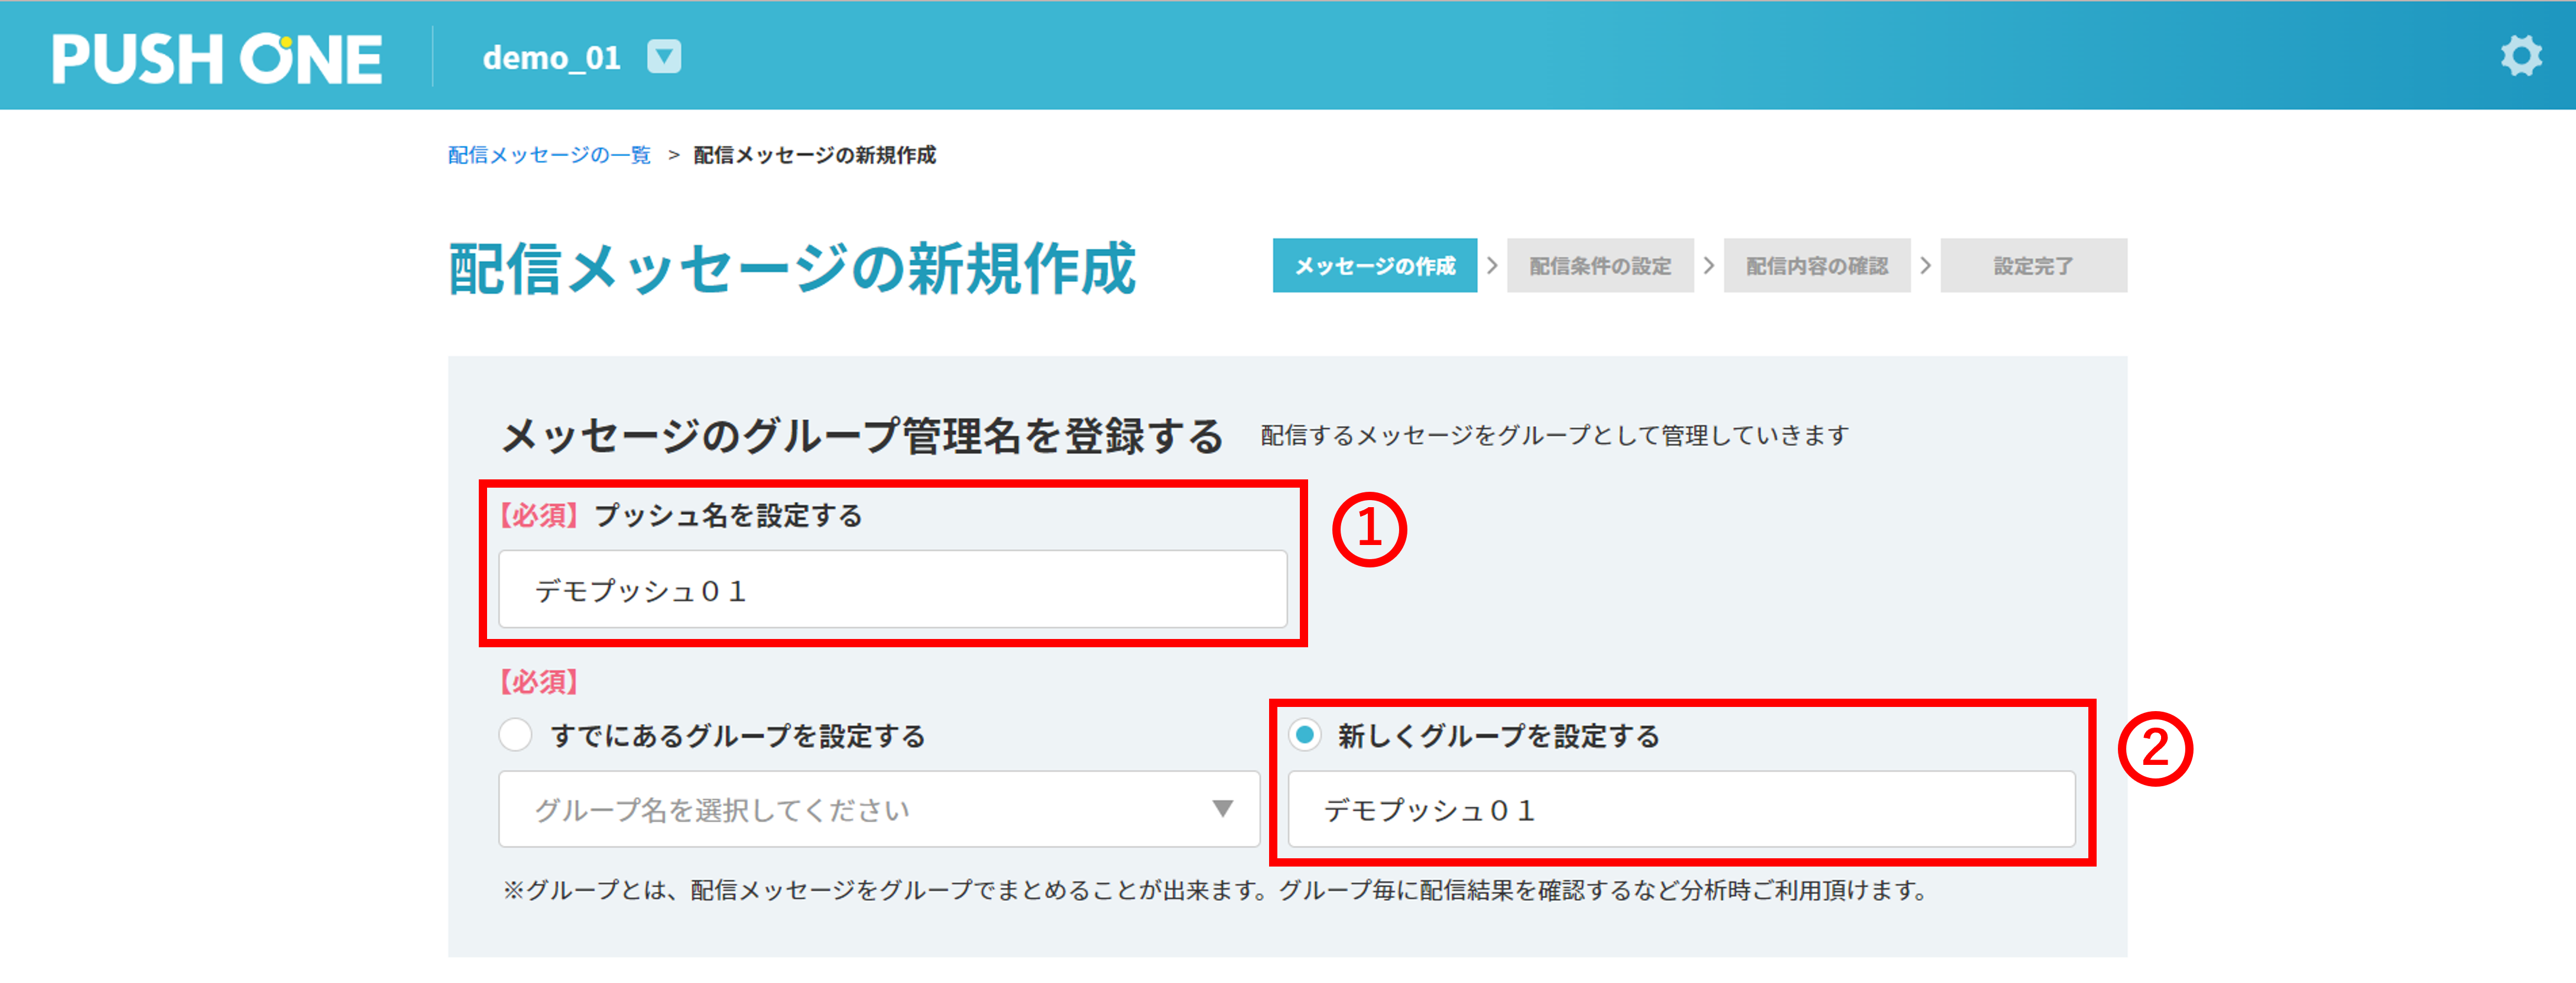Screen dimensions: 2576x983
Task: Open settings via the gear icon
Action: tap(2521, 56)
